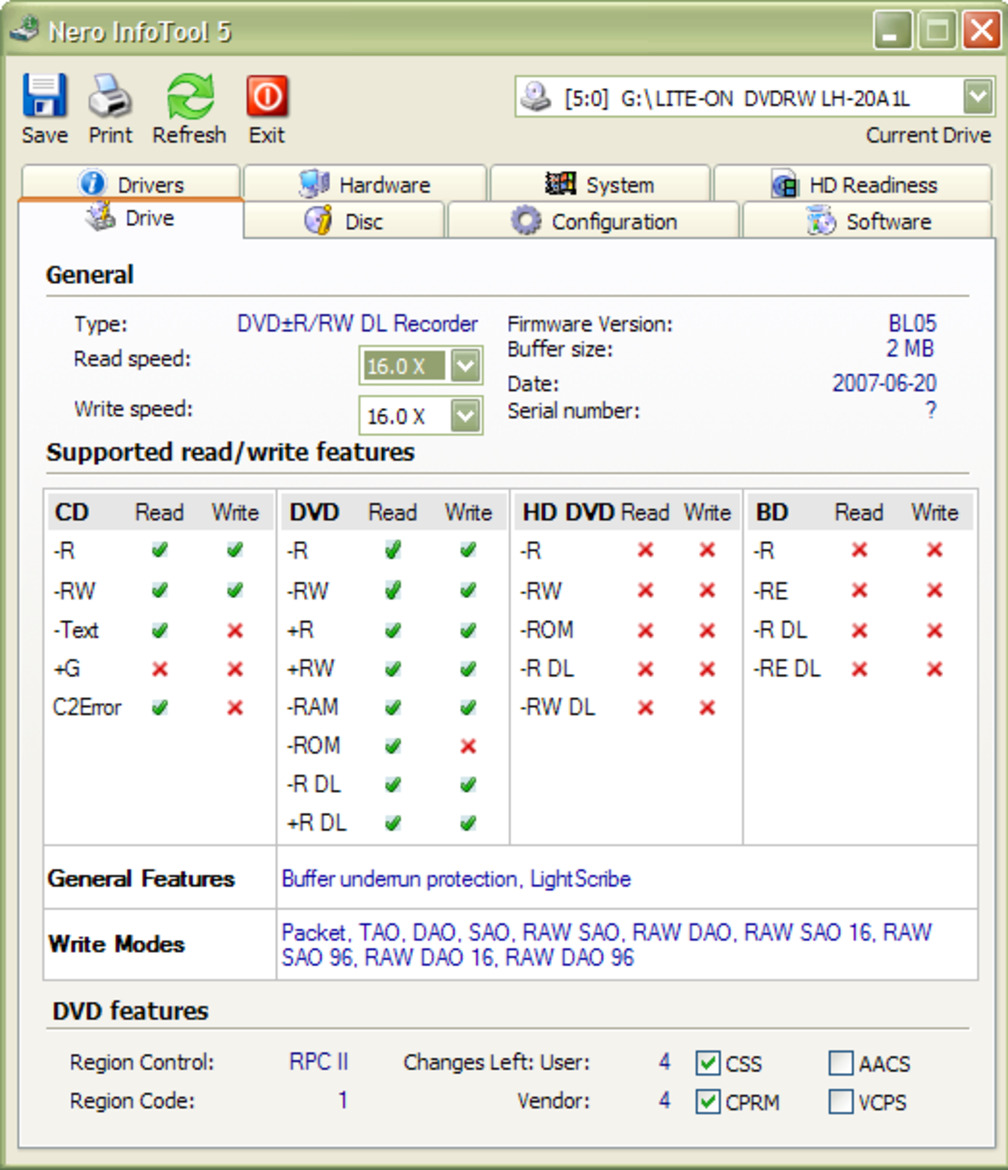Click the red X for CD -Text Write
Image resolution: width=1008 pixels, height=1170 pixels.
(235, 631)
